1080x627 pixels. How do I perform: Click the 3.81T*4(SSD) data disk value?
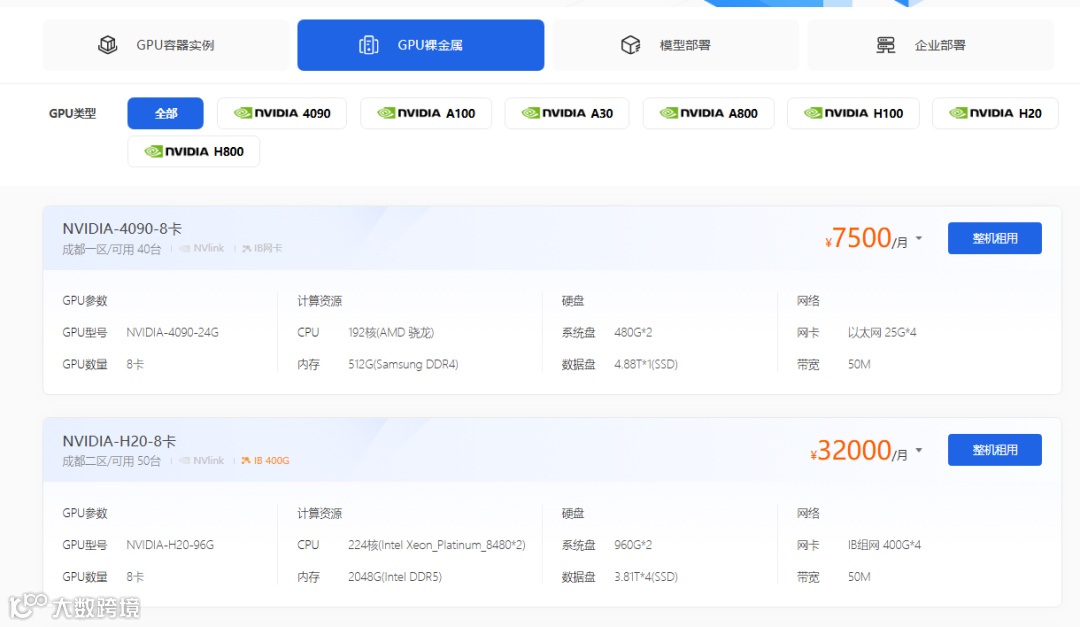[x=646, y=577]
